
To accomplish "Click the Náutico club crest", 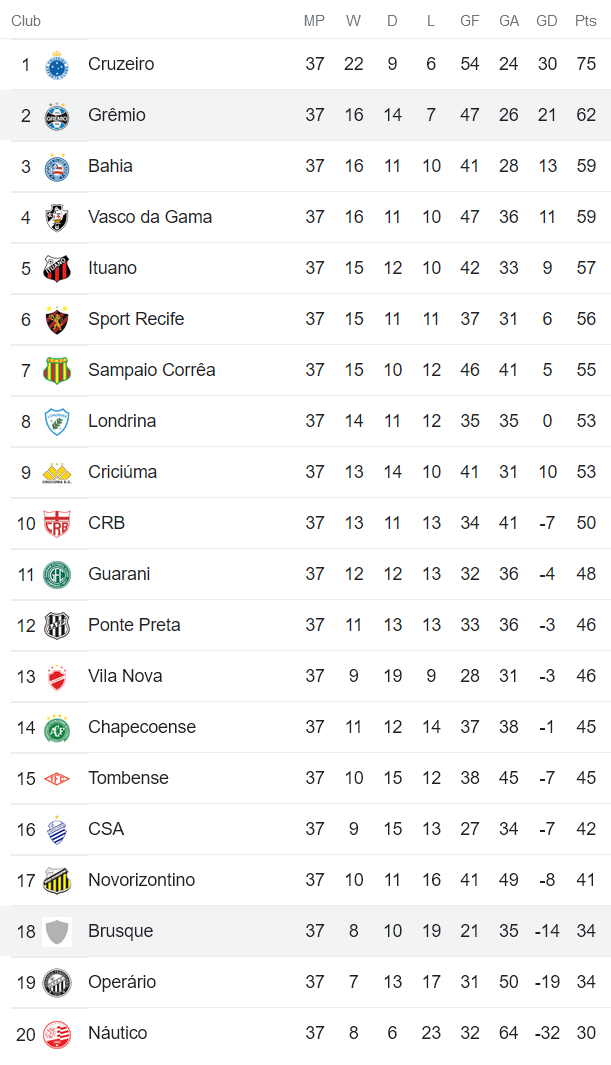I will pos(57,1034).
